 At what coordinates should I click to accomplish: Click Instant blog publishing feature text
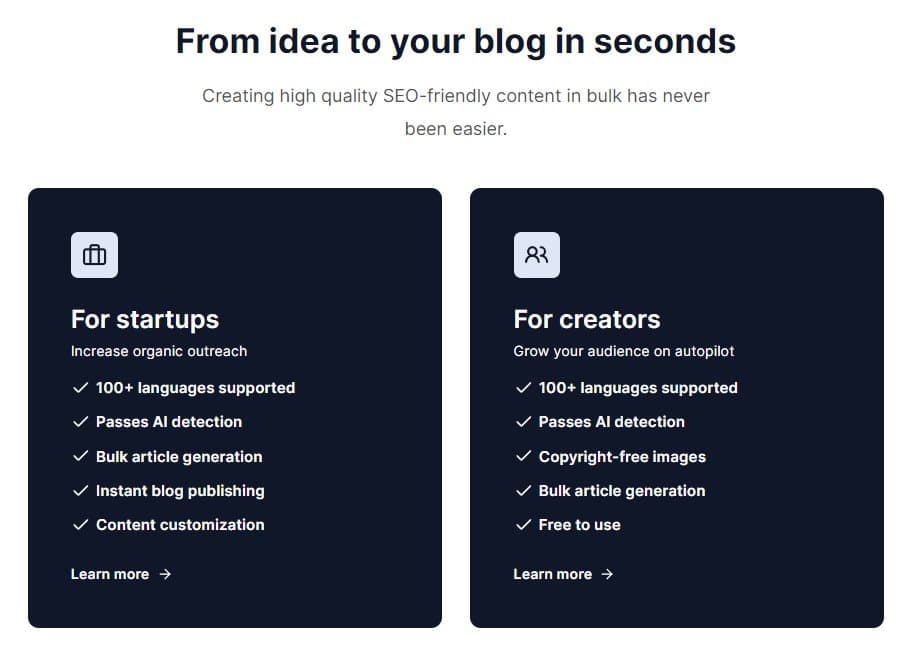click(180, 491)
